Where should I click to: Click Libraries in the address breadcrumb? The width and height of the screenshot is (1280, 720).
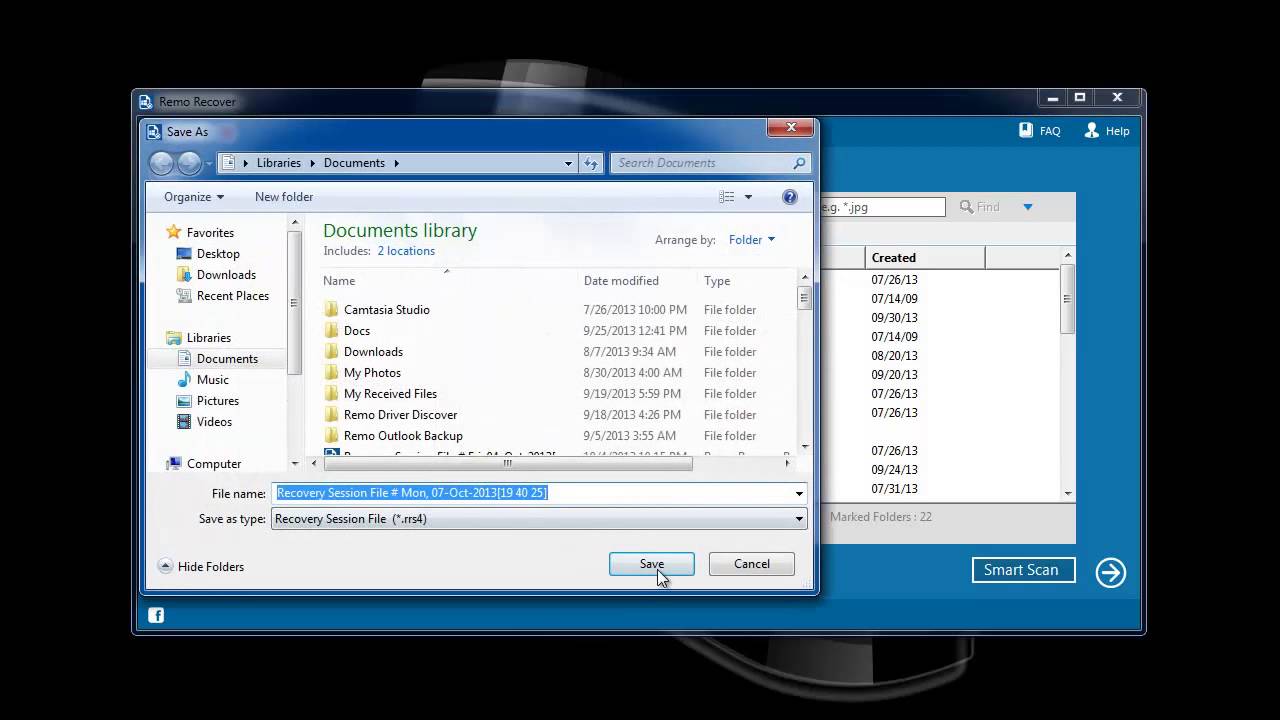278,163
